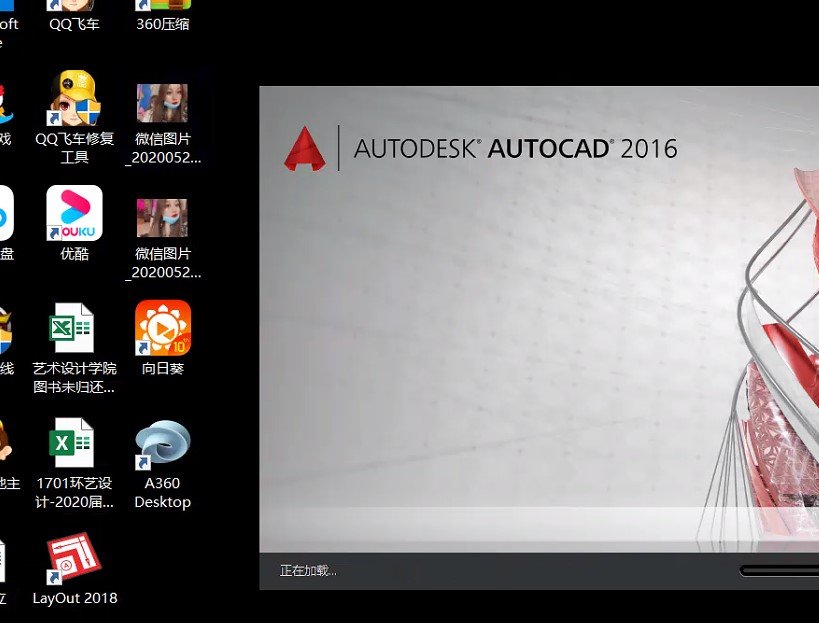The image size is (819, 623).
Task: Click the 正在加载... status text
Action: (308, 571)
